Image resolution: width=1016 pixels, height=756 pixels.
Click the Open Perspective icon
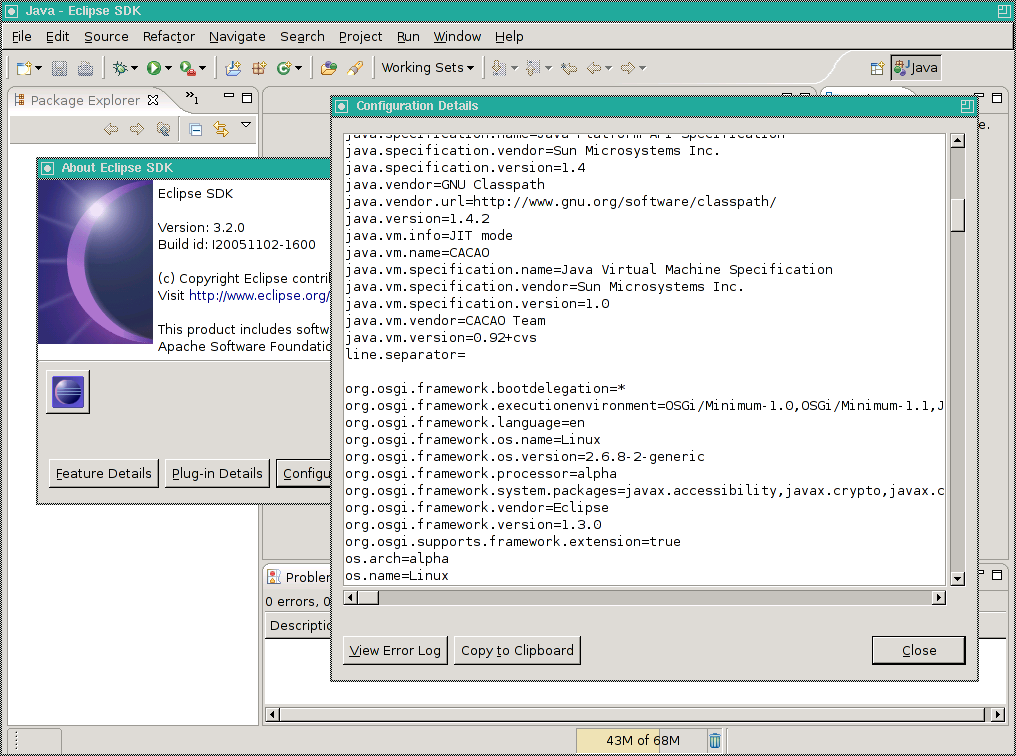point(877,68)
